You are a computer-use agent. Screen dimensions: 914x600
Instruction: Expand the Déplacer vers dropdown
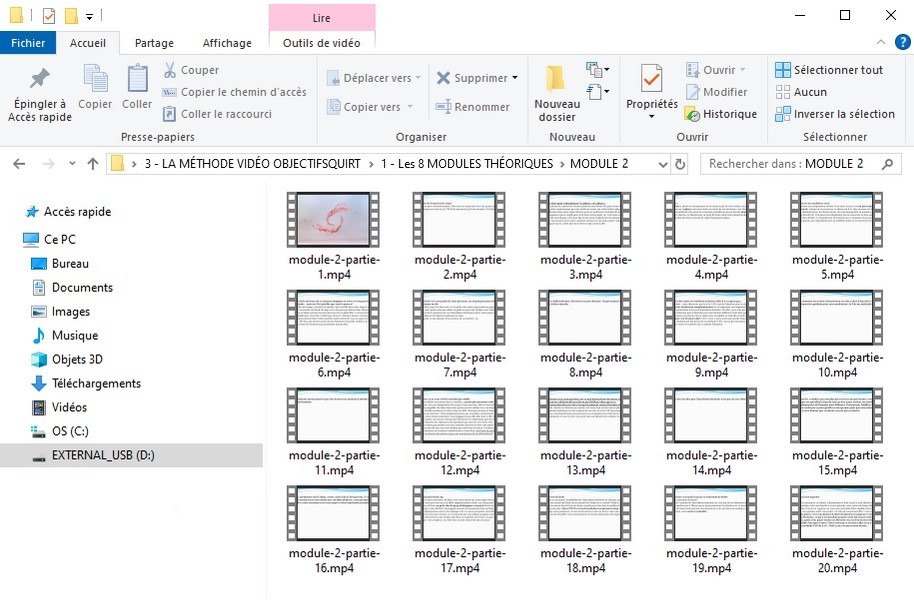pos(416,78)
